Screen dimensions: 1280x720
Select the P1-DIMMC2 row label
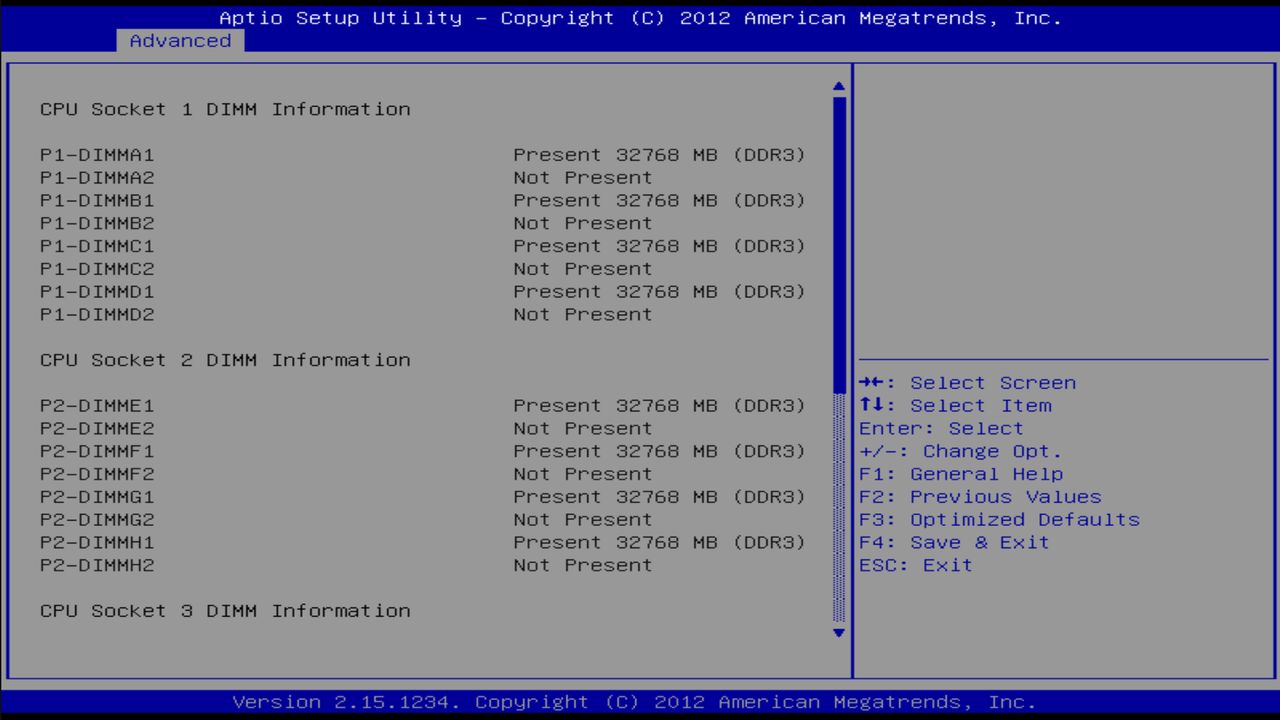pyautogui.click(x=97, y=269)
